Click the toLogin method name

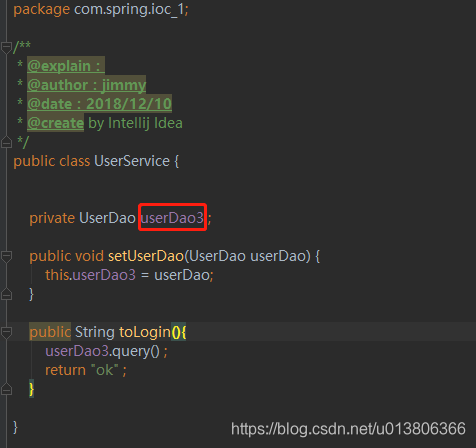[145, 332]
